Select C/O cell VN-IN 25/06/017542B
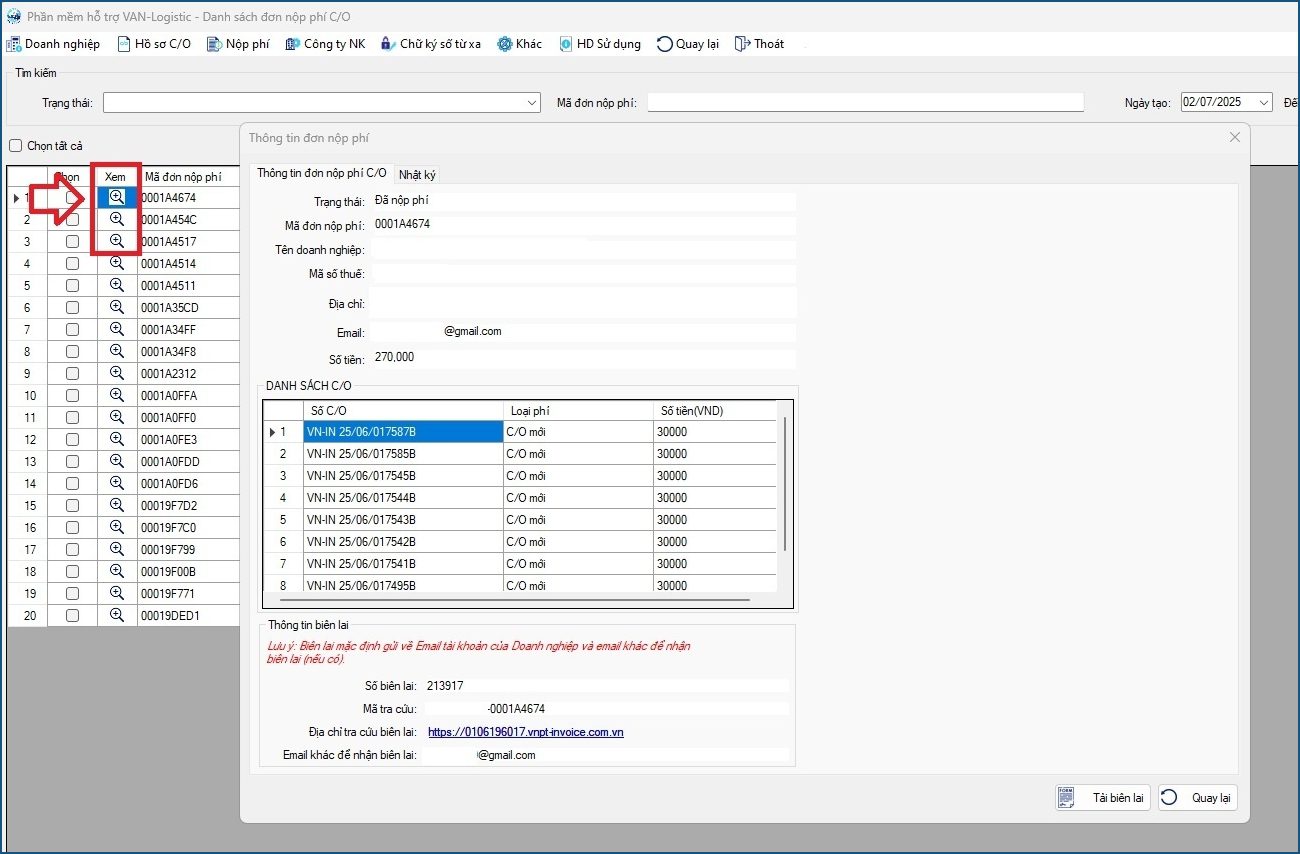Screen dimensions: 1300x854 (x=403, y=542)
